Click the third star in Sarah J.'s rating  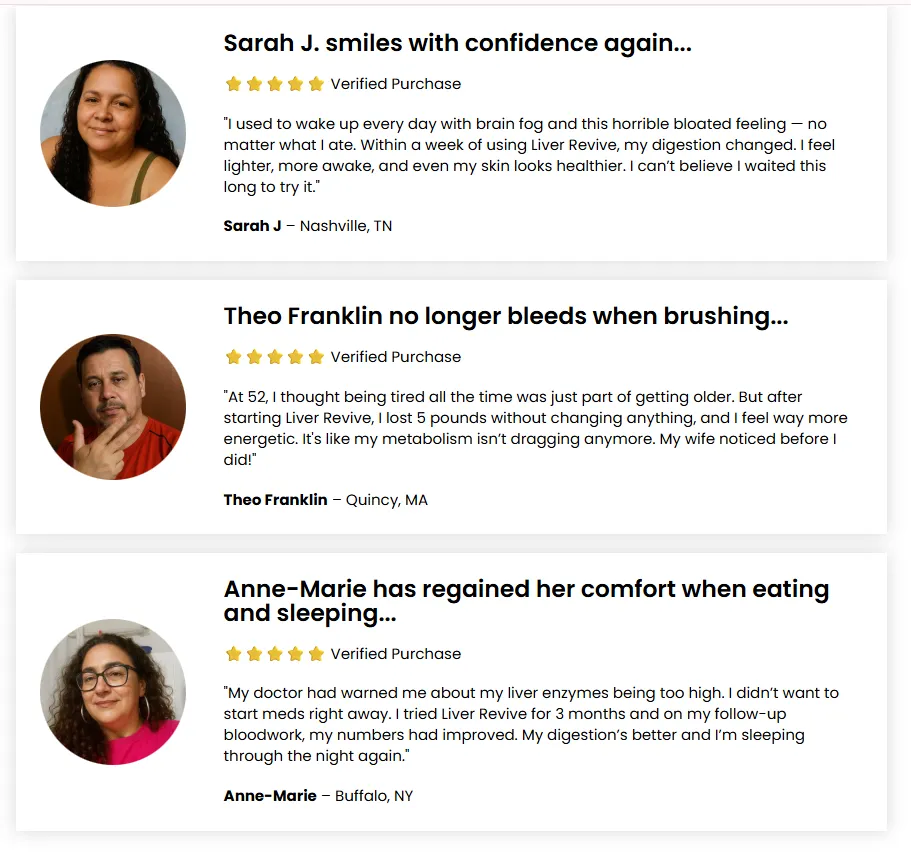point(275,84)
